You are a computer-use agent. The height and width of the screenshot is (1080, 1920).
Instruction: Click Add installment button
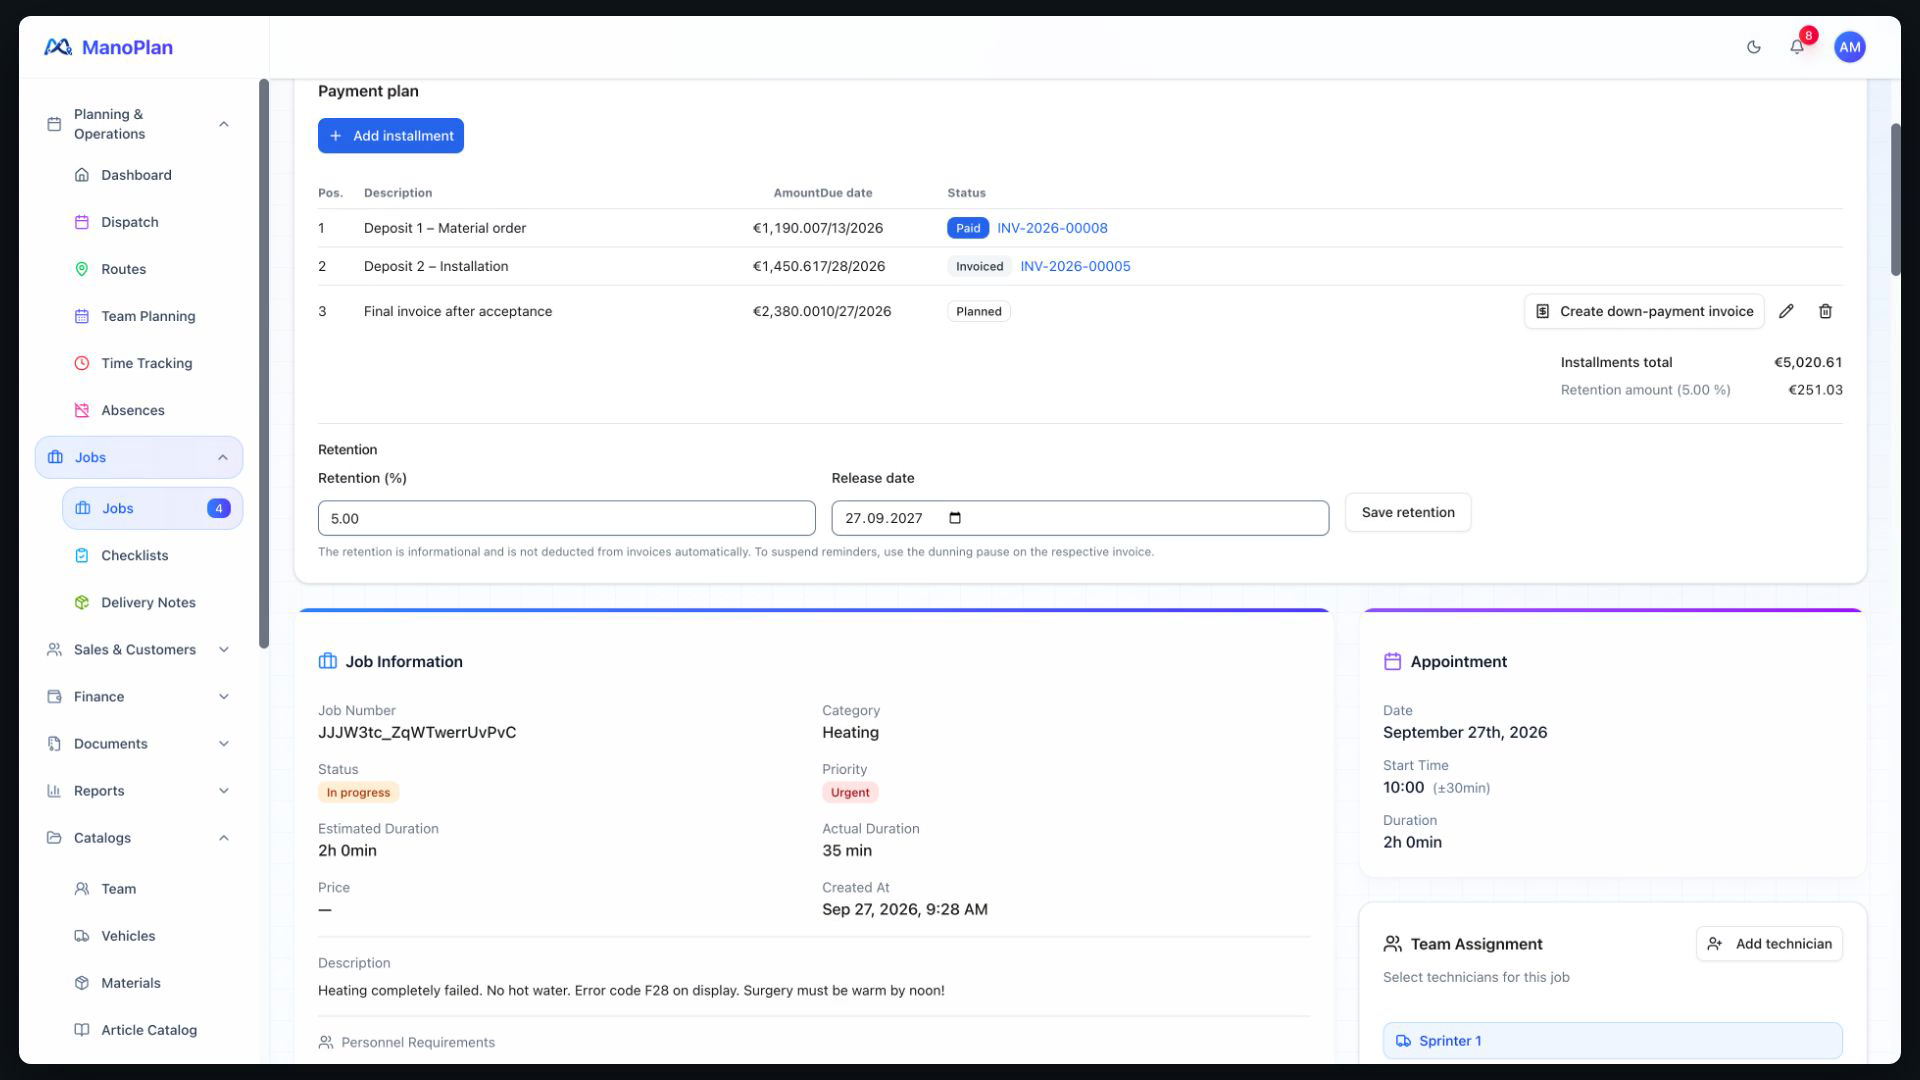click(391, 136)
